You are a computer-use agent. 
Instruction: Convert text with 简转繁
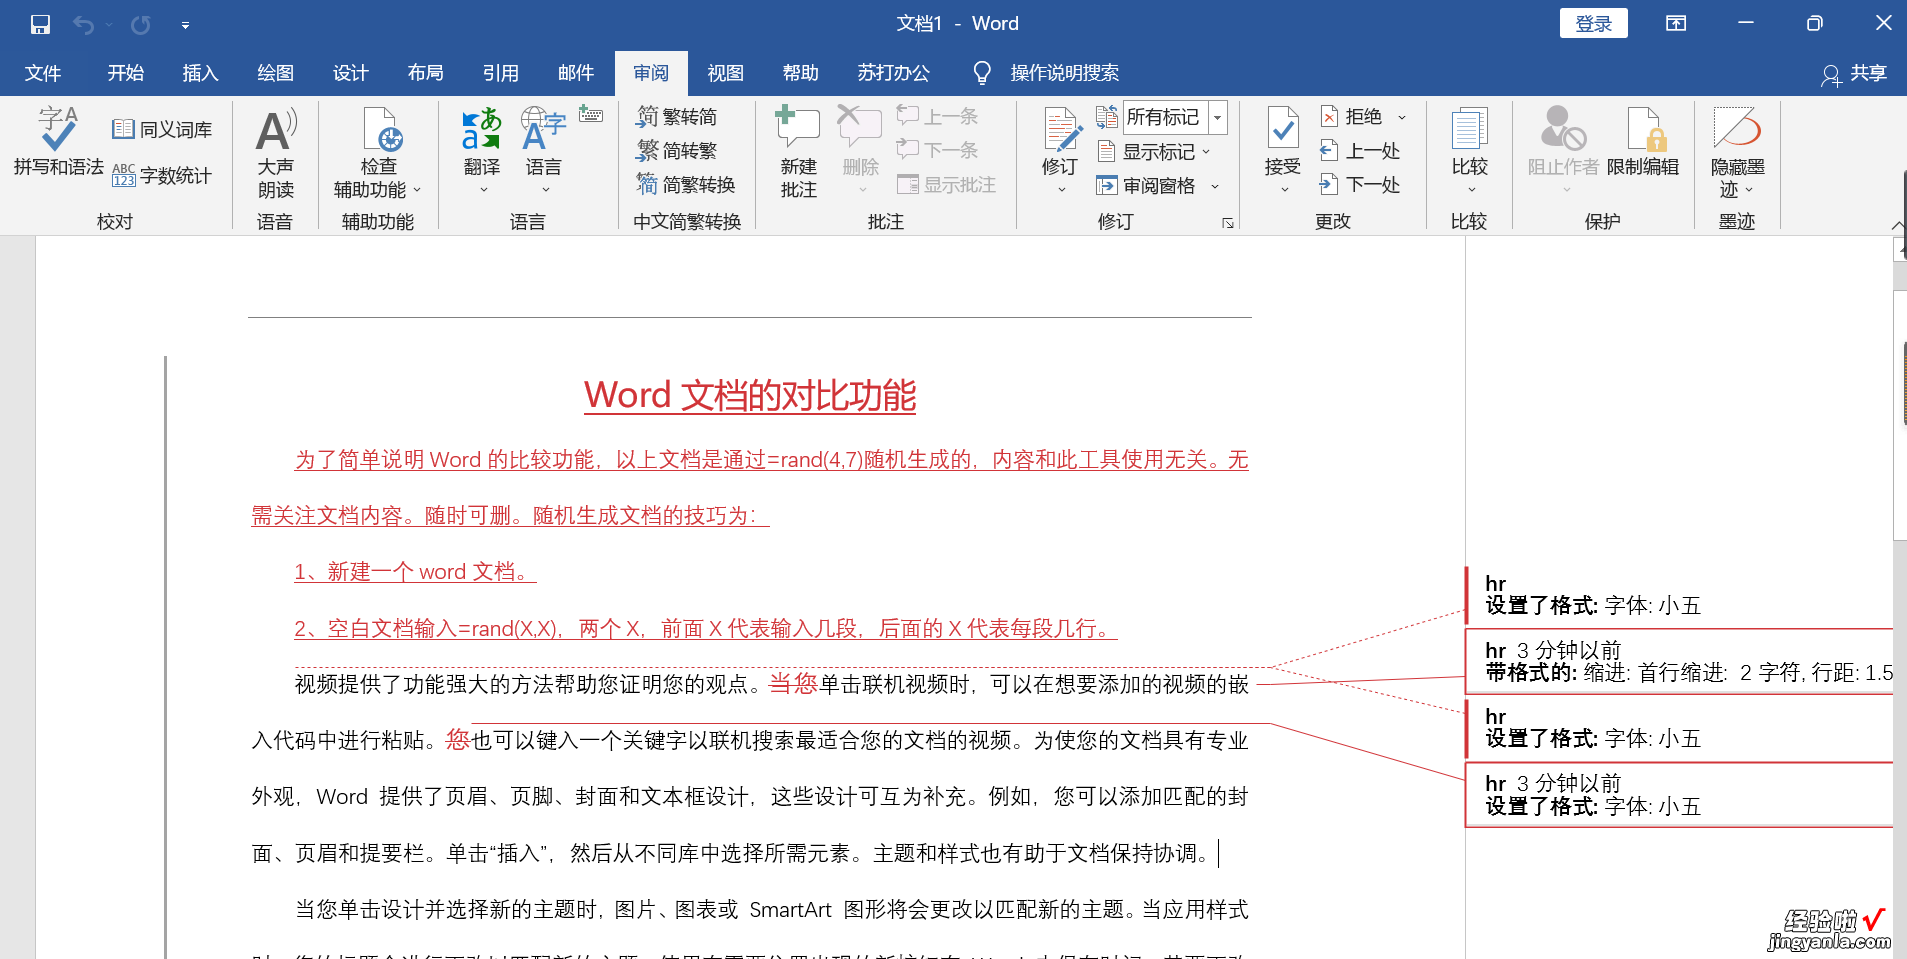677,151
